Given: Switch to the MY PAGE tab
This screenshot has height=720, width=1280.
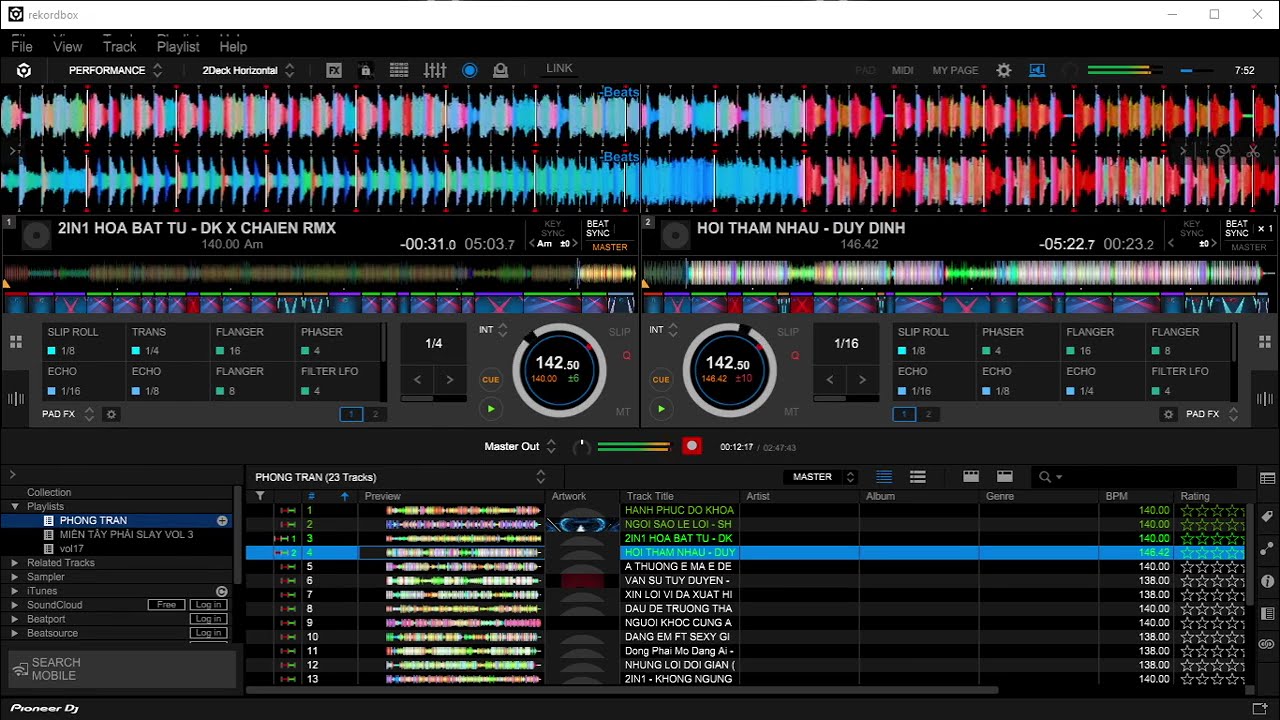Looking at the screenshot, I should click(955, 70).
